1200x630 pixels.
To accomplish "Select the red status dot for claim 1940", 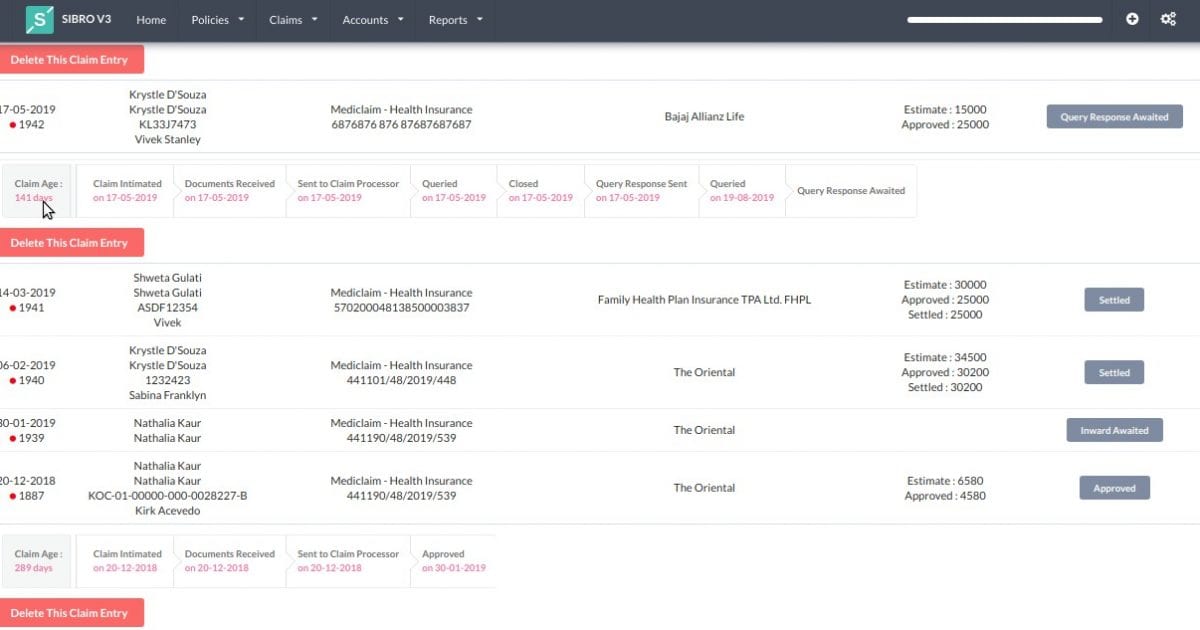I will click(x=14, y=381).
